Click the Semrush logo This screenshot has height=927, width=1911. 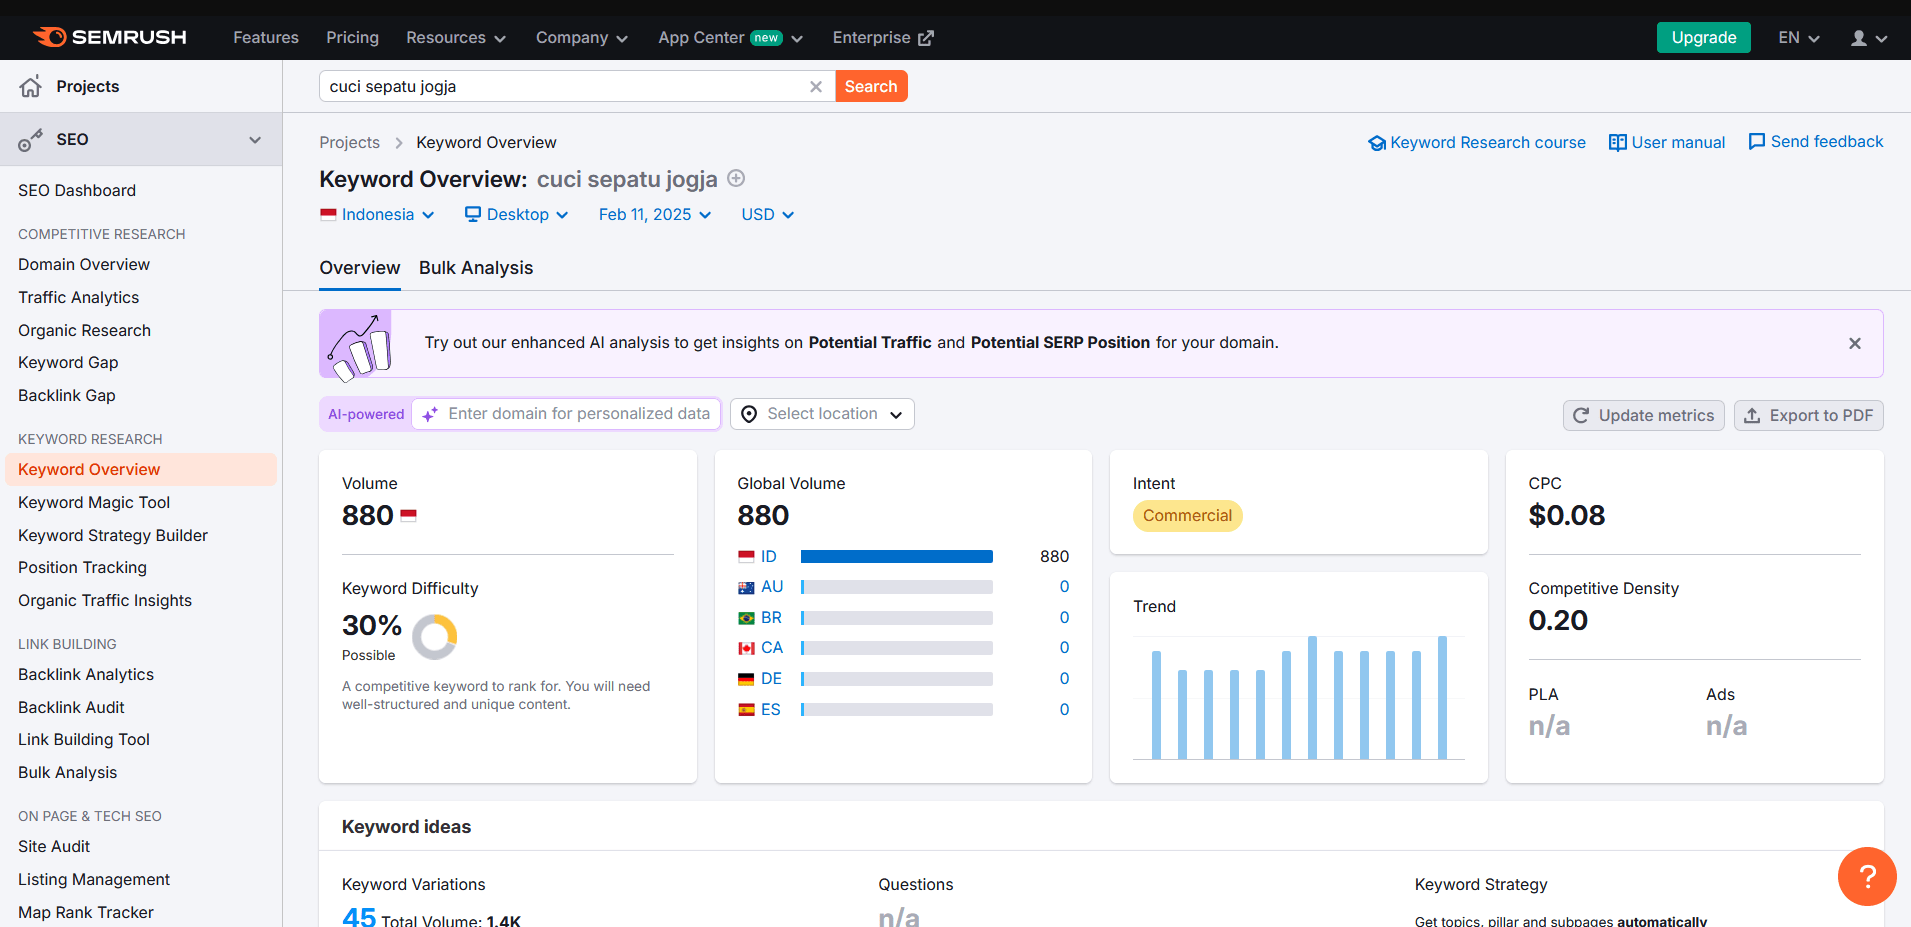coord(110,37)
